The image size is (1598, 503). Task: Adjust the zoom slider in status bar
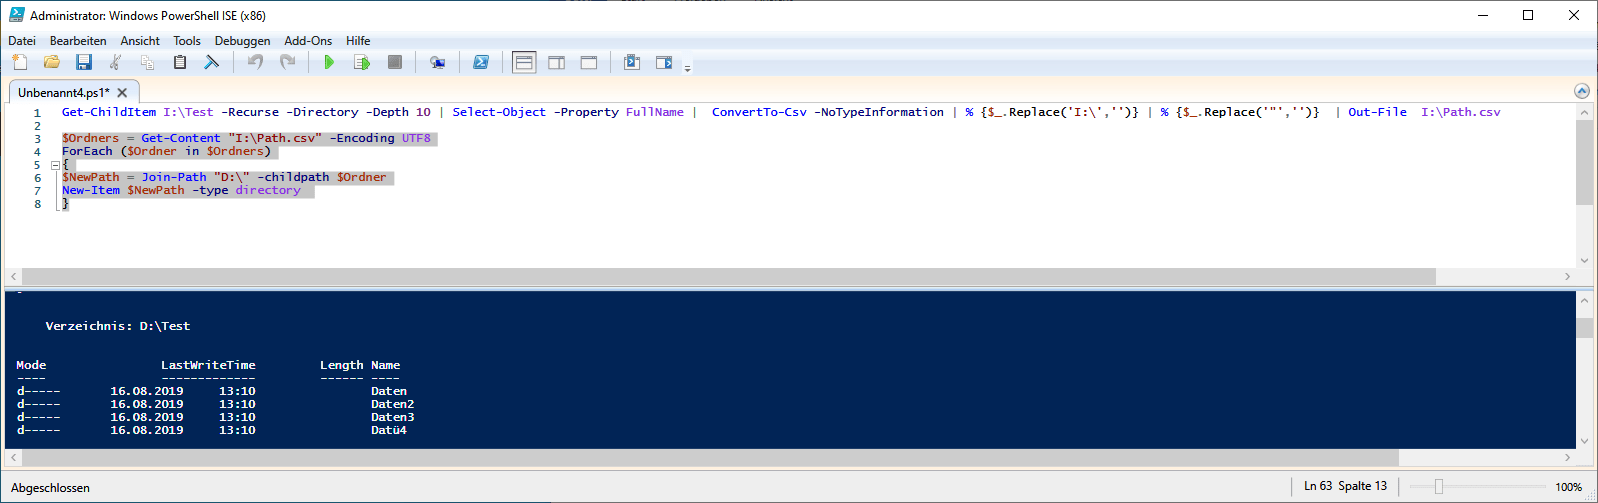tap(1439, 487)
